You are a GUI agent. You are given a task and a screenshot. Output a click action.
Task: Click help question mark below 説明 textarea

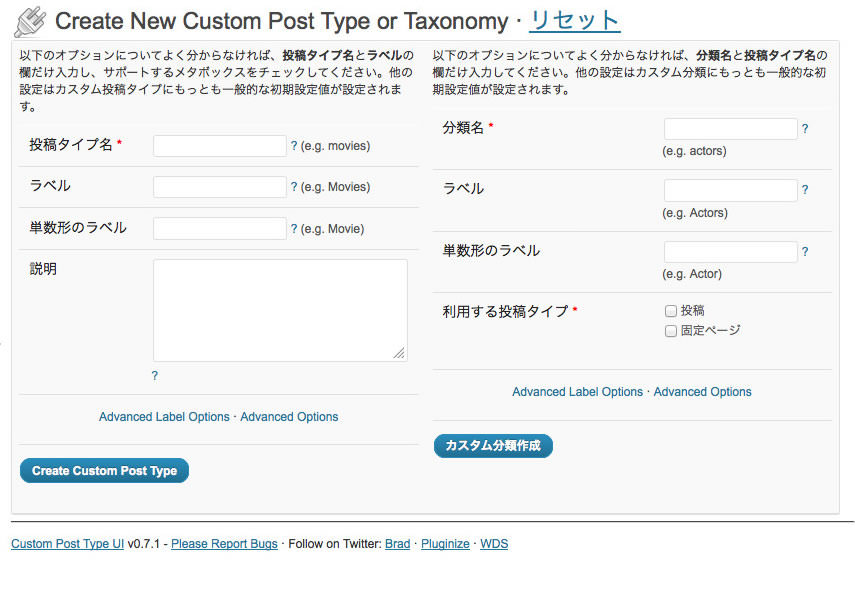155,375
